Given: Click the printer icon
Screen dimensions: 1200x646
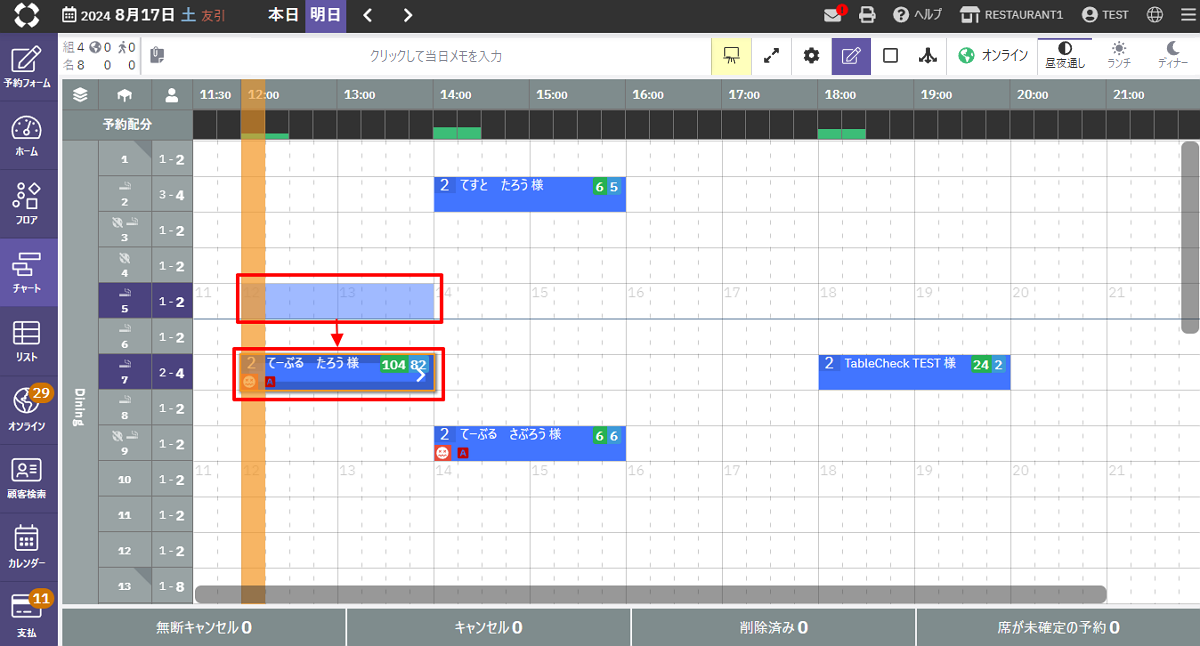Looking at the screenshot, I should coord(867,15).
